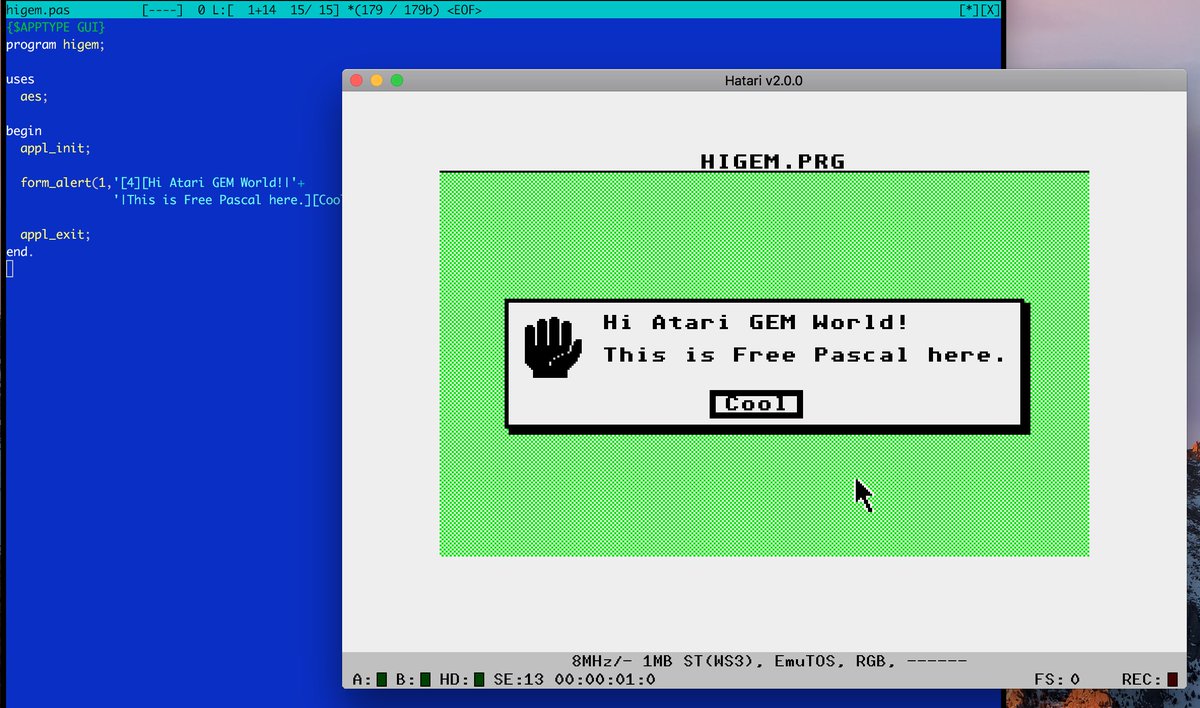Click the '15/ 15]' line counter in header
Image resolution: width=1200 pixels, height=708 pixels.
[x=314, y=9]
